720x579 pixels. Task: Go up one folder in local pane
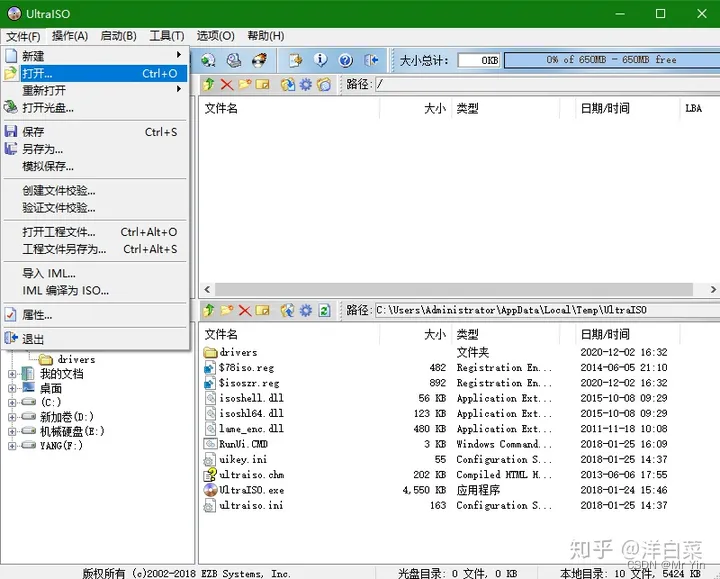(209, 310)
